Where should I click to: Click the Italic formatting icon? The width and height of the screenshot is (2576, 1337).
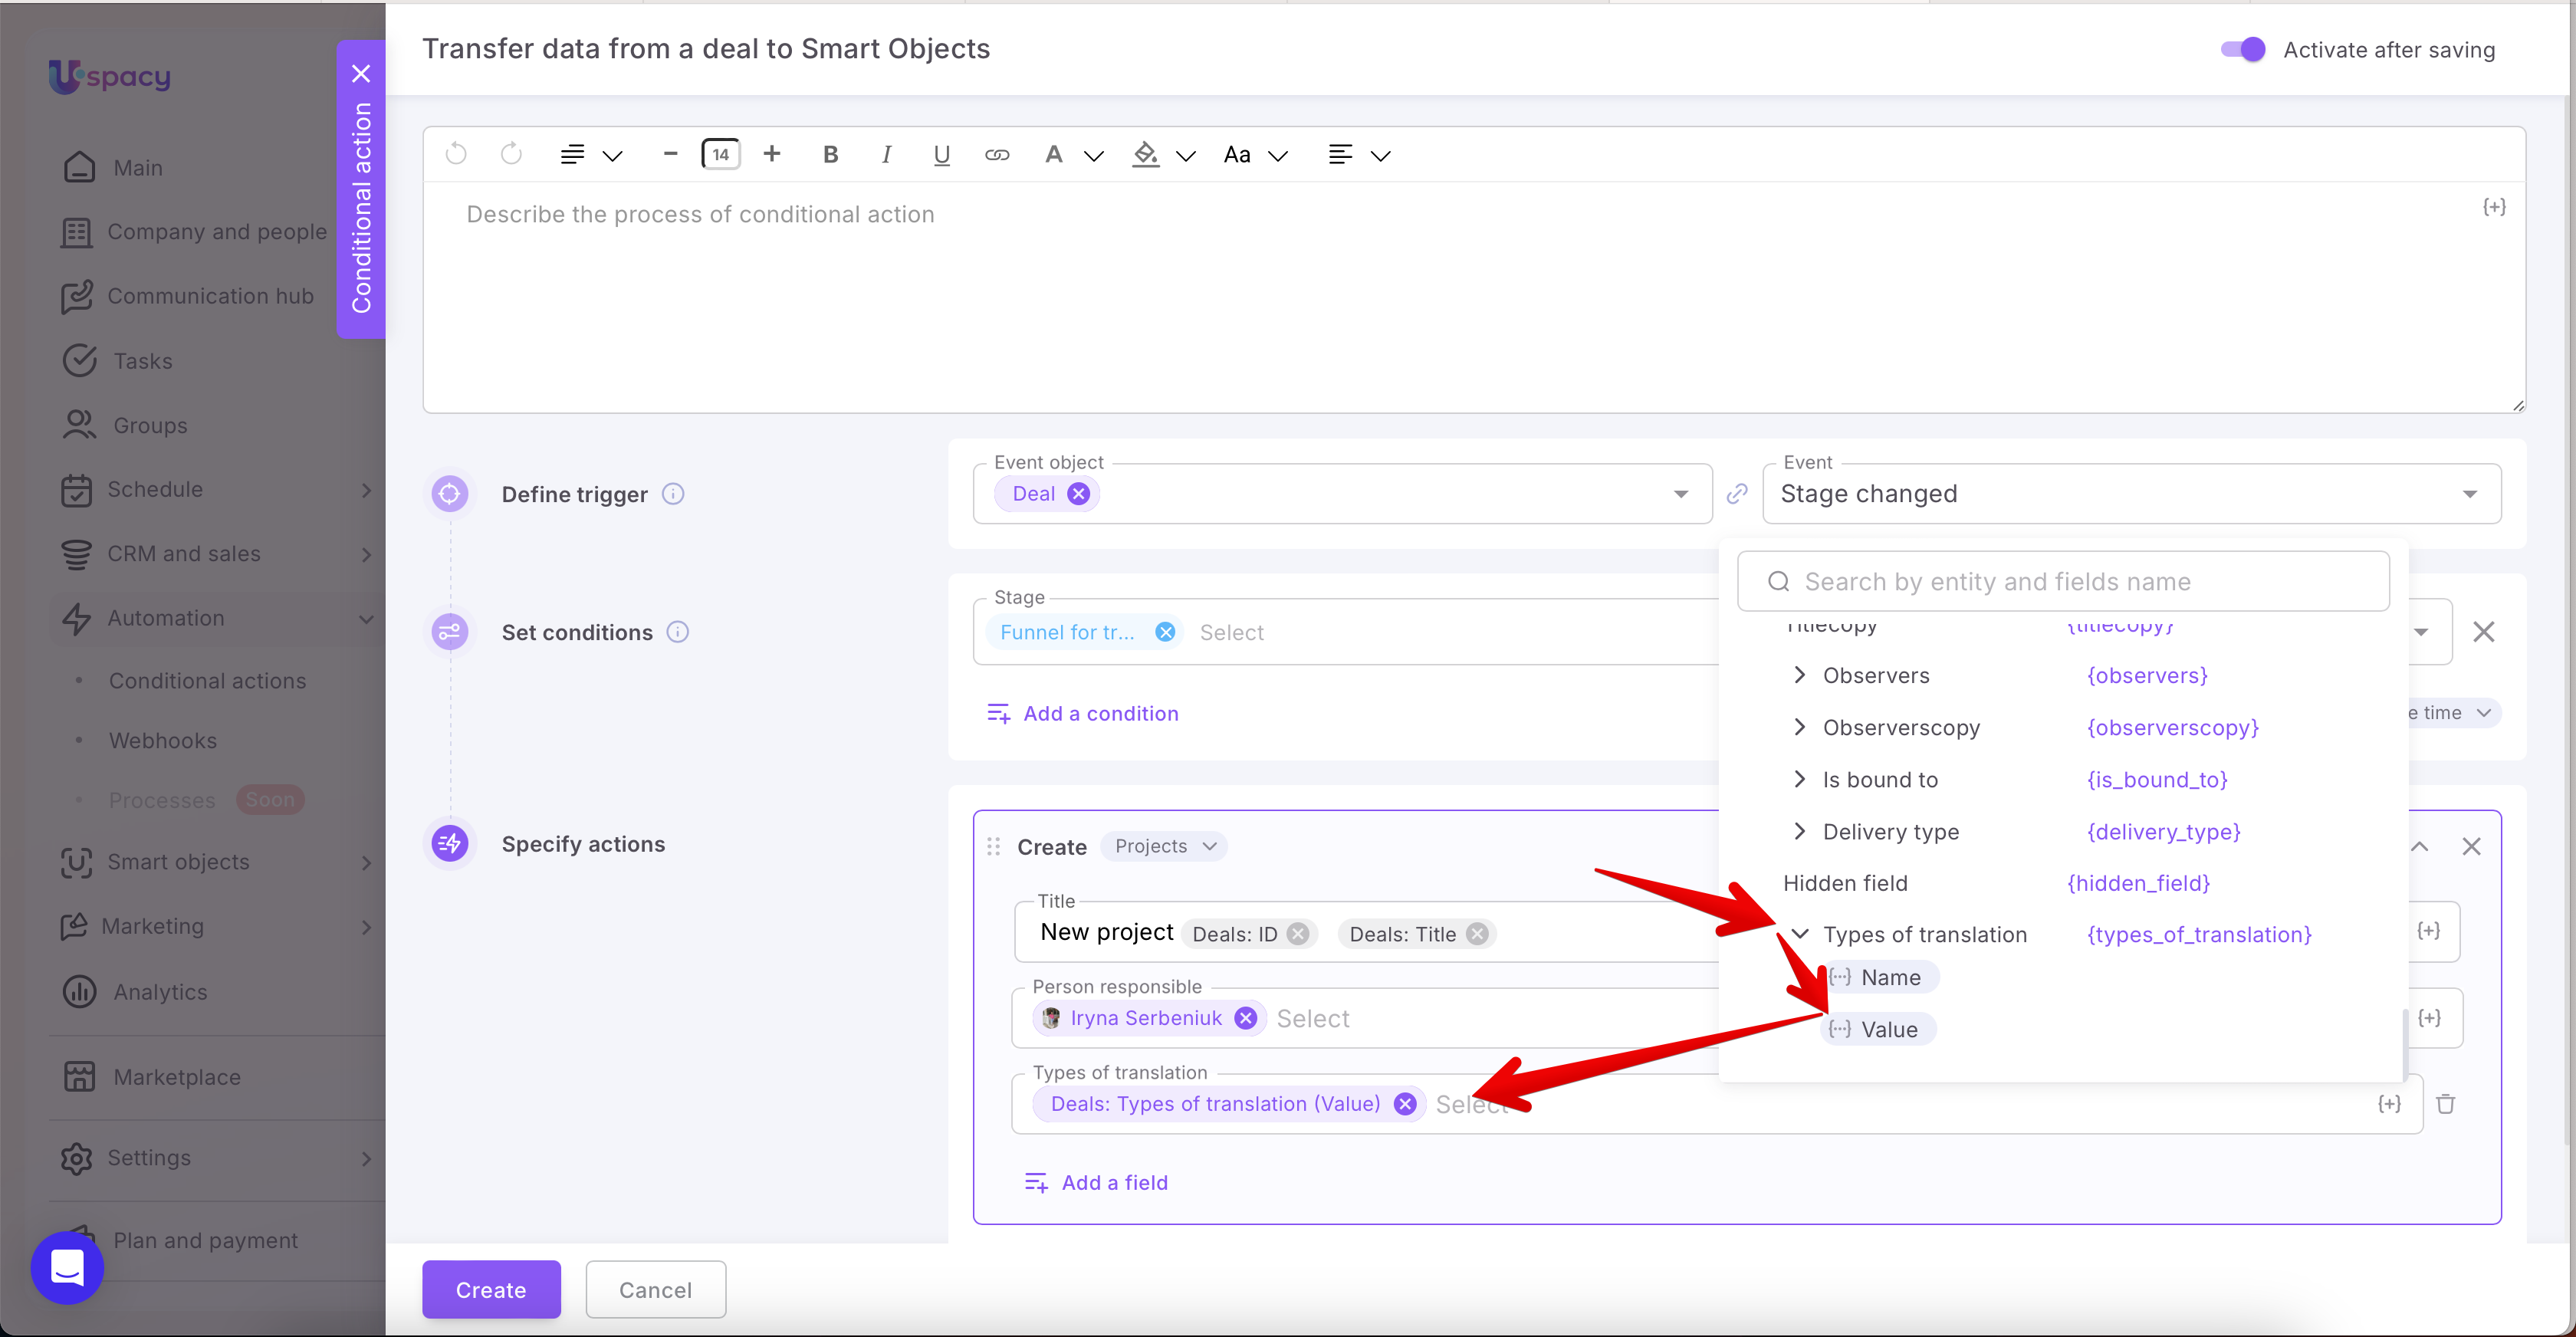(x=886, y=154)
